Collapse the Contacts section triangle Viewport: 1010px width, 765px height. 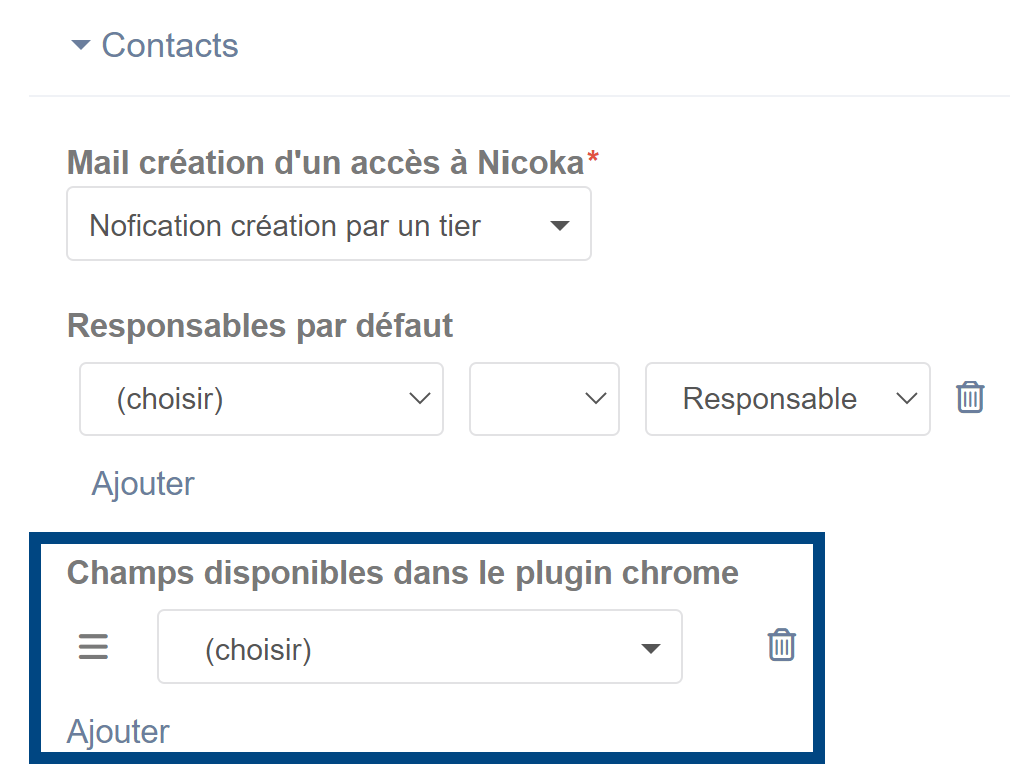coord(81,45)
